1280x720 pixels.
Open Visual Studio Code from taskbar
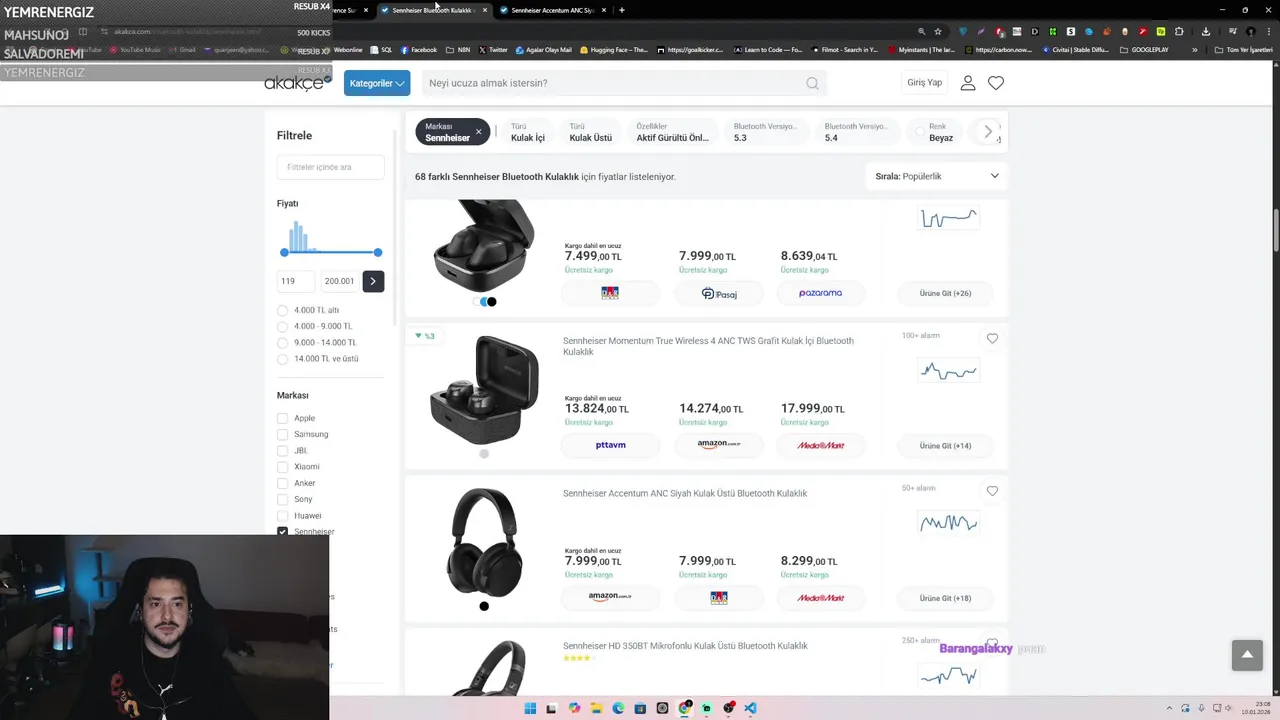pos(750,708)
